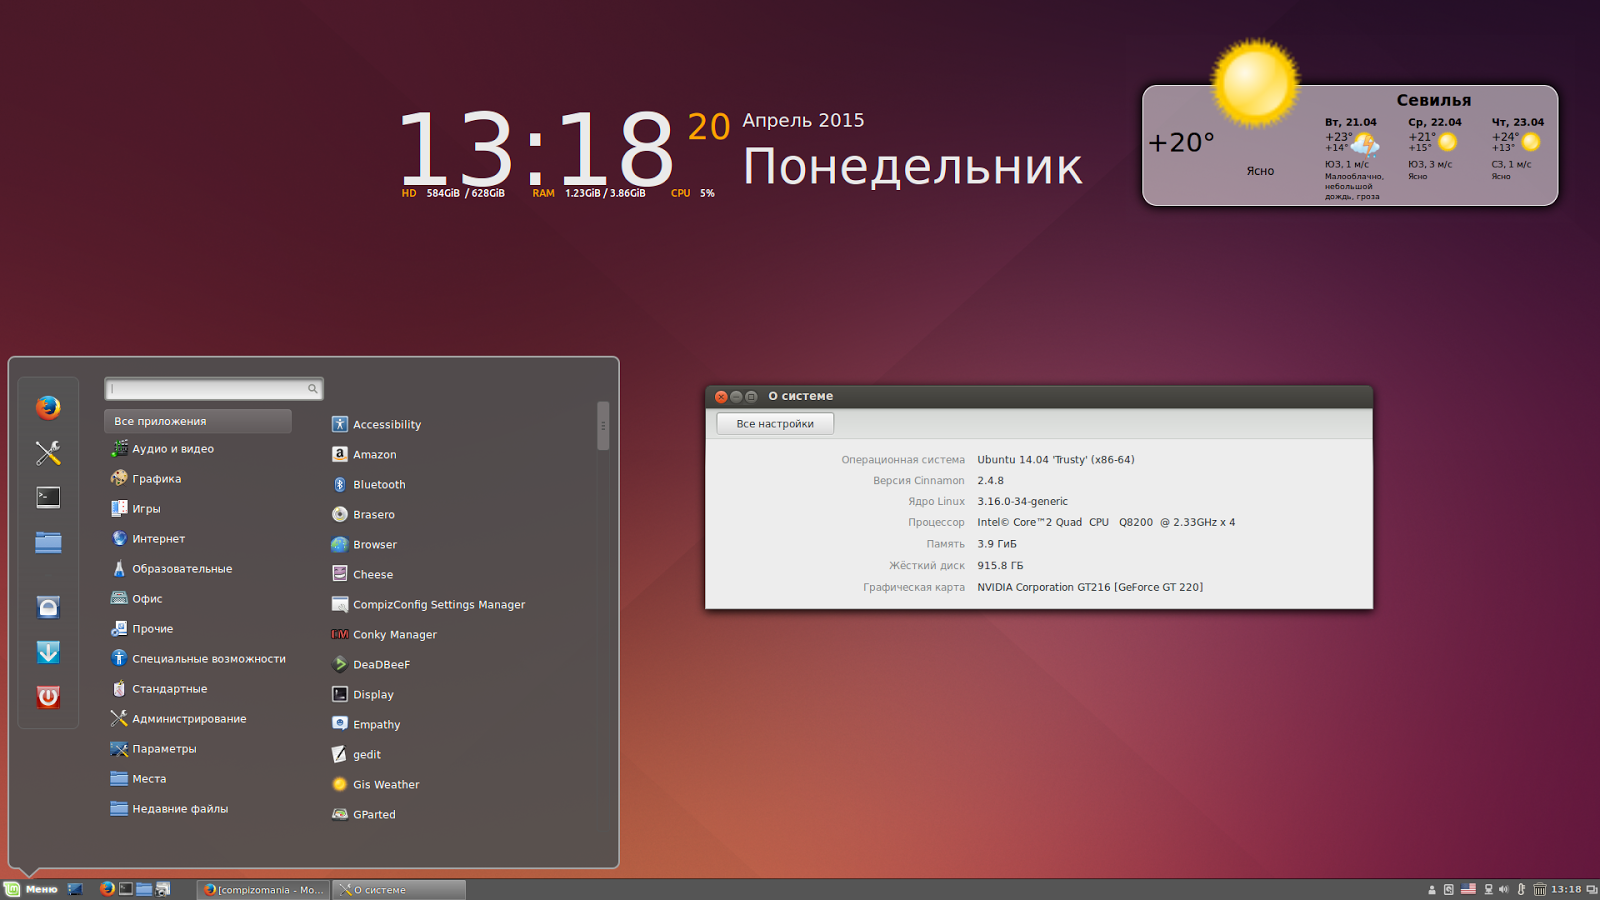The width and height of the screenshot is (1600, 900).
Task: Click the disk drive tray icon
Action: coord(1448,889)
